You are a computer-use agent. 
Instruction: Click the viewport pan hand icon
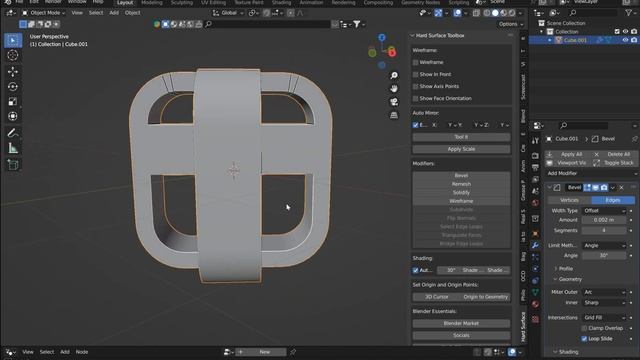(394, 89)
